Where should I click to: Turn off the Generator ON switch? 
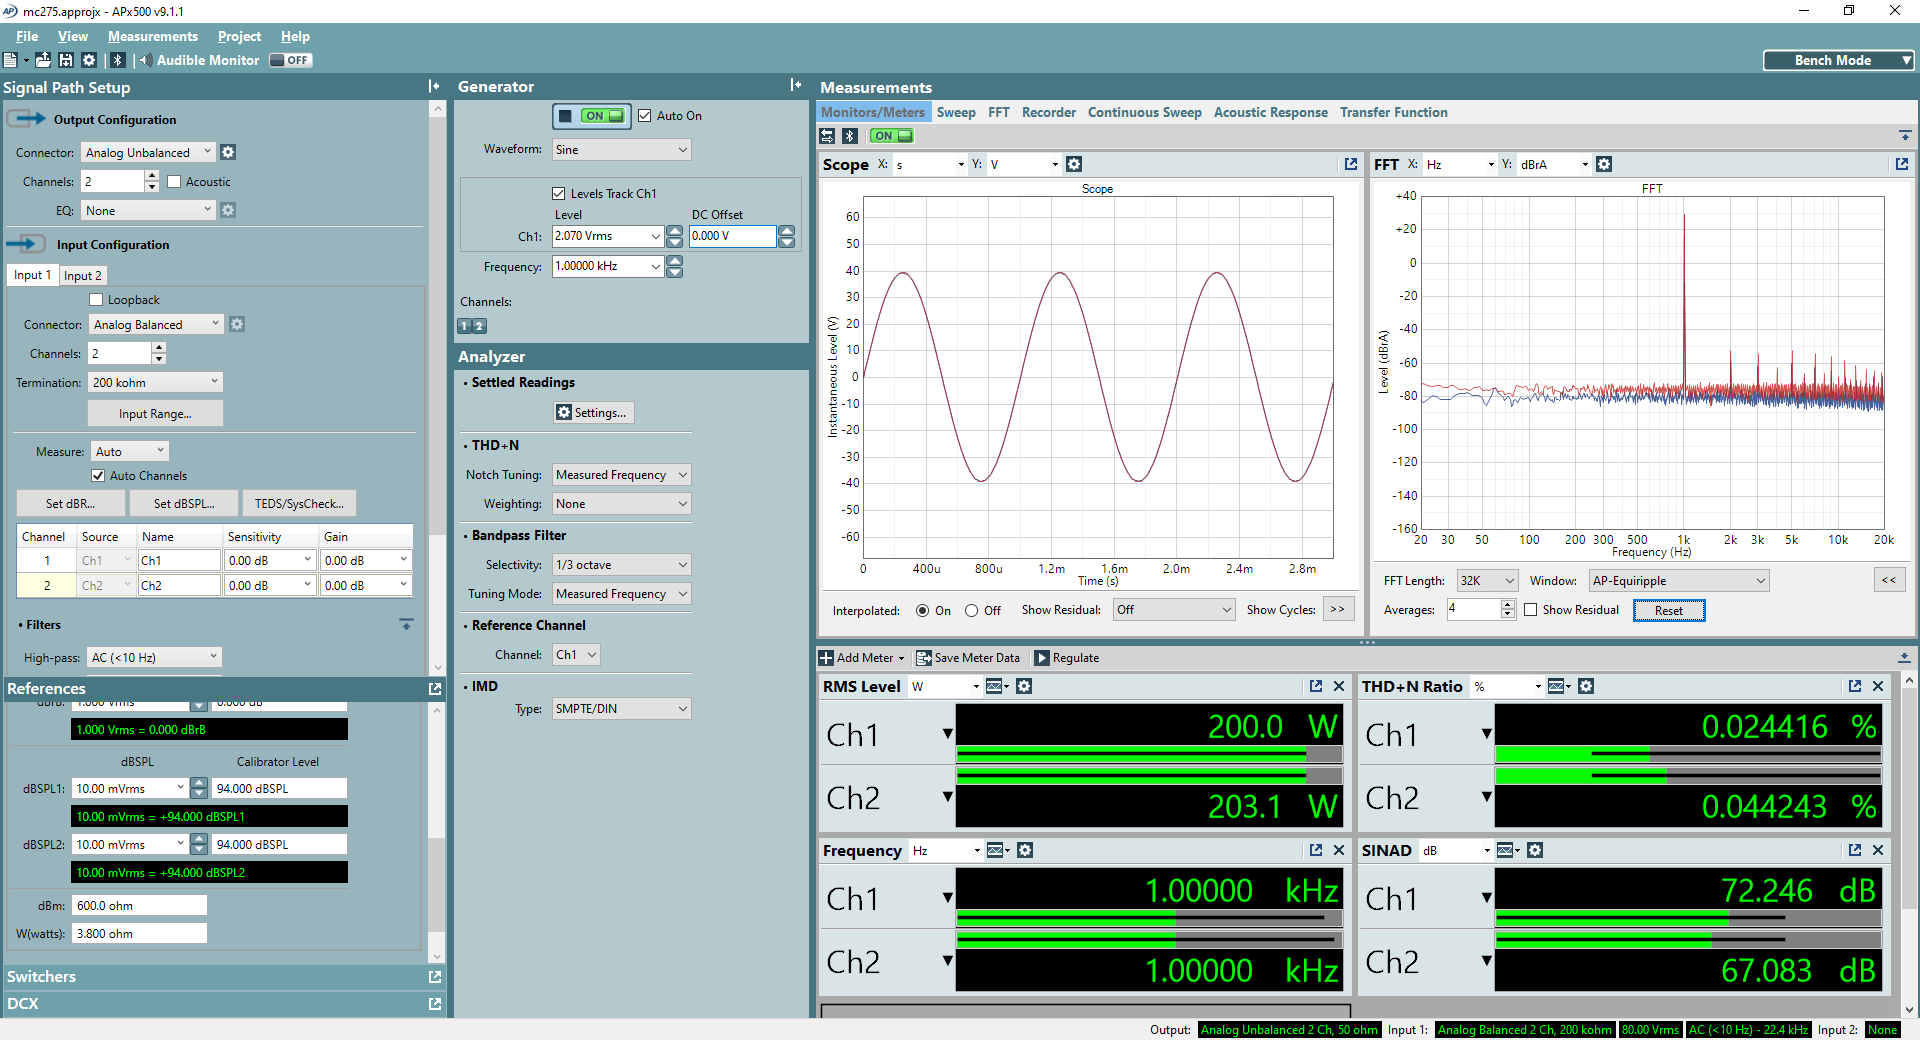click(592, 116)
